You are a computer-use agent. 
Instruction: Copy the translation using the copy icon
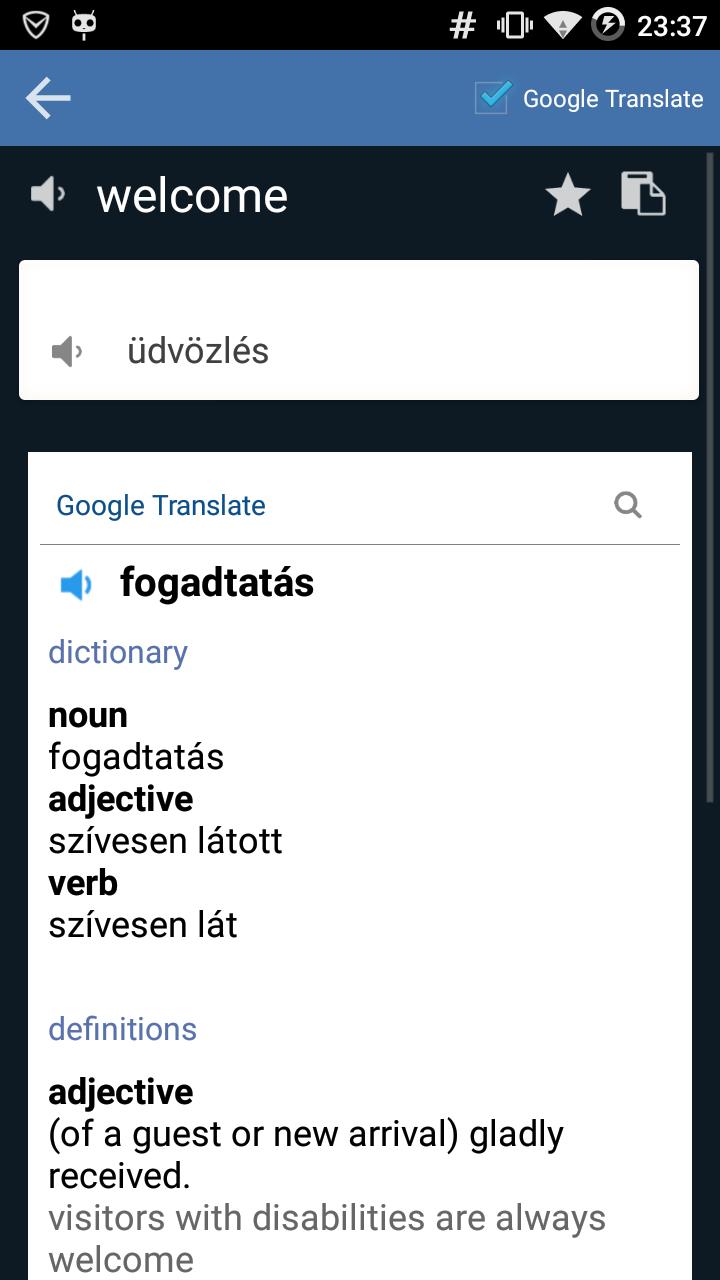[644, 195]
